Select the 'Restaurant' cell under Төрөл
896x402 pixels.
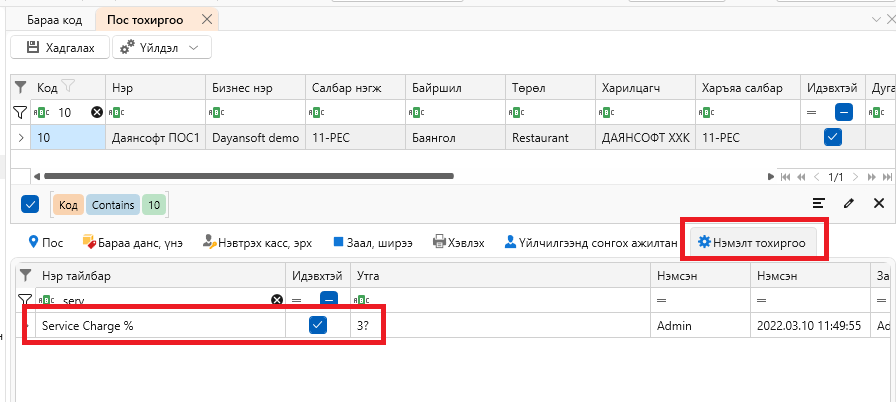click(550, 138)
